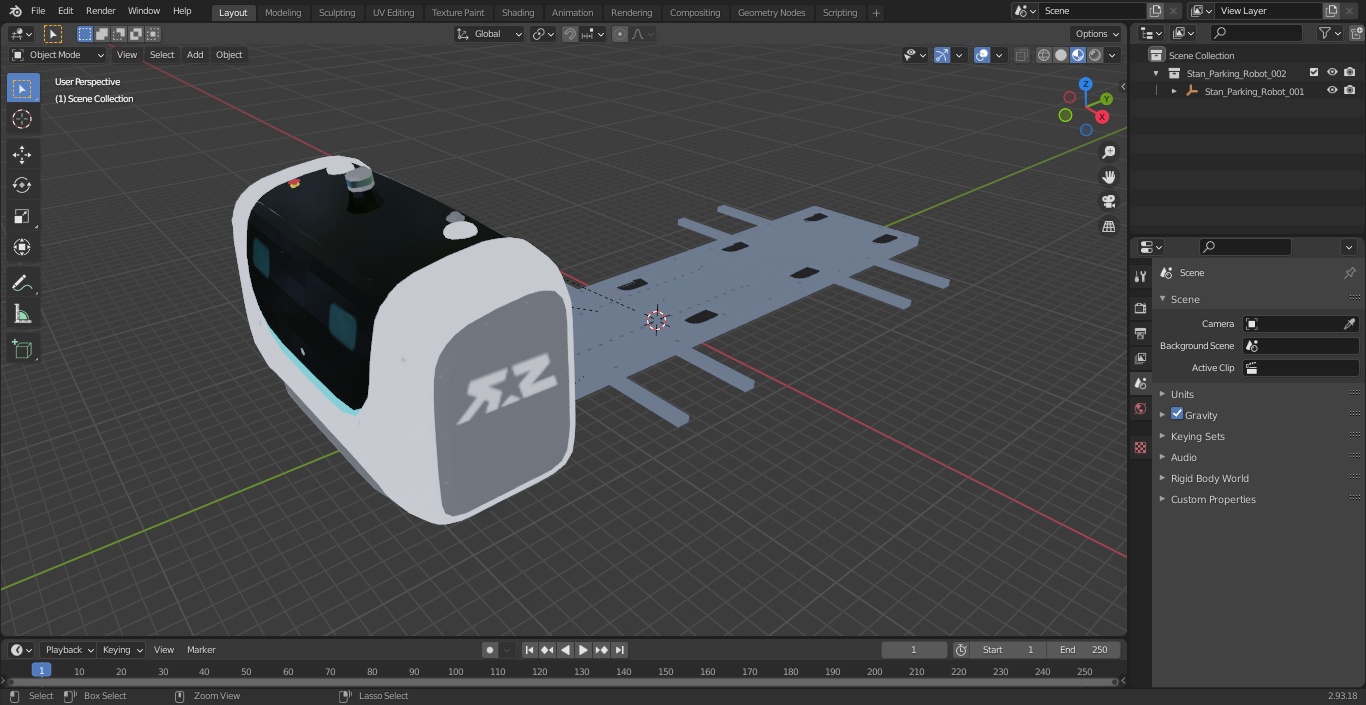Activate the Rotate tool
Screen dimensions: 1366x705
(22, 185)
